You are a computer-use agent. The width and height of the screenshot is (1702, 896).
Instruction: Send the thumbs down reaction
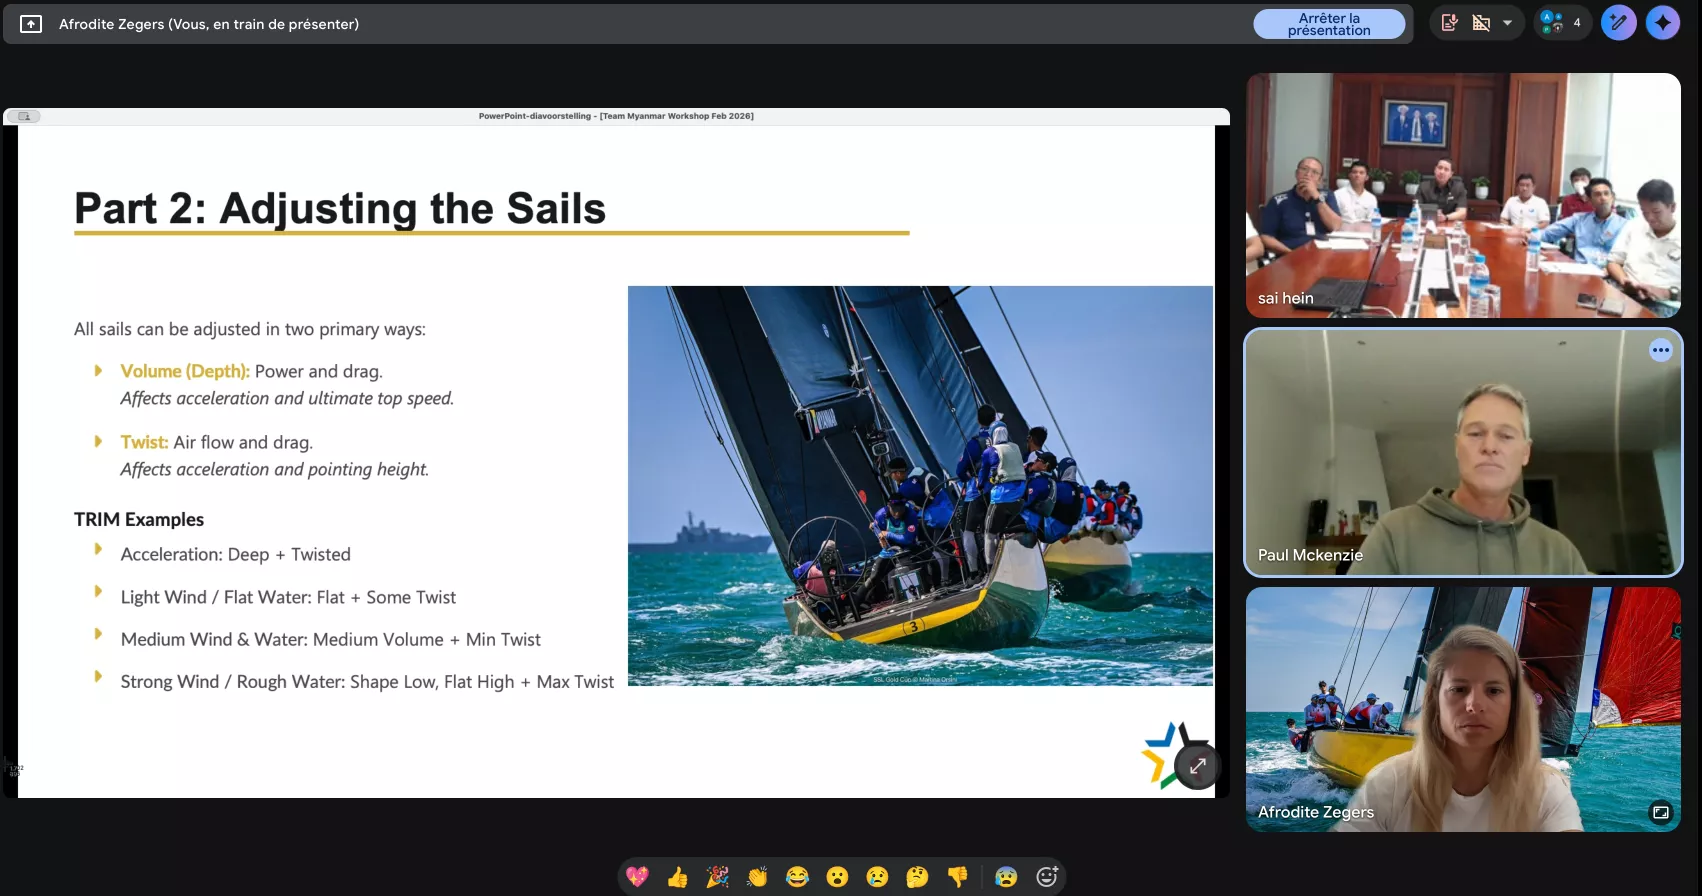point(957,877)
